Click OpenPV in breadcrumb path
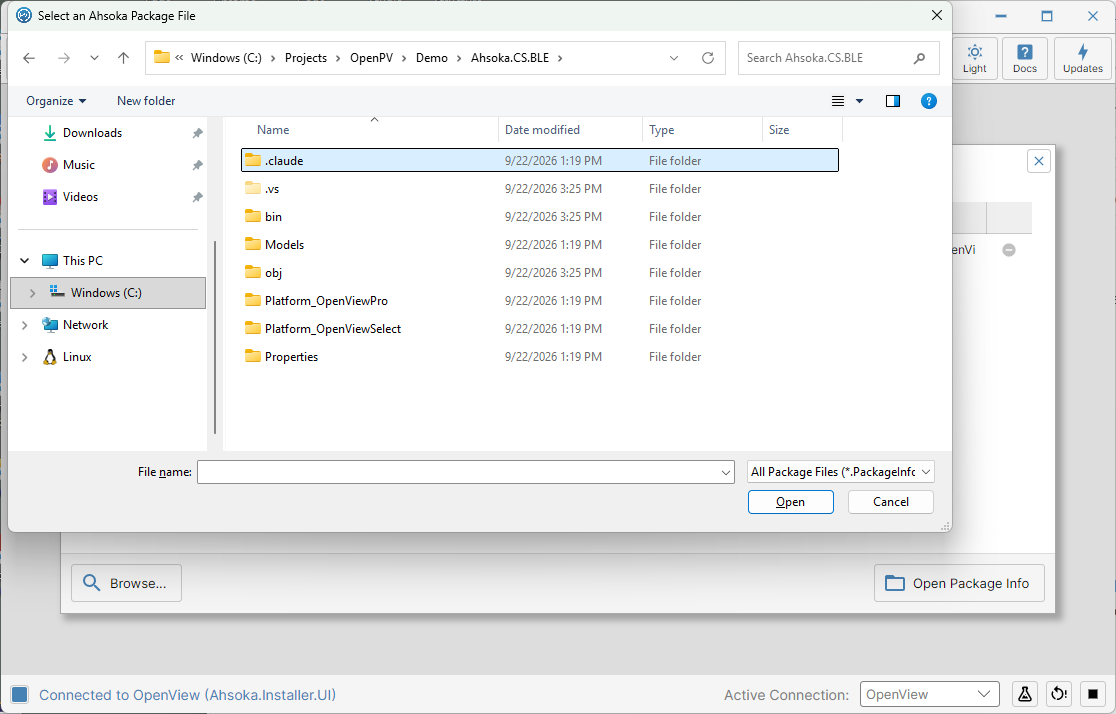Screen dimensions: 1116x714 point(371,58)
